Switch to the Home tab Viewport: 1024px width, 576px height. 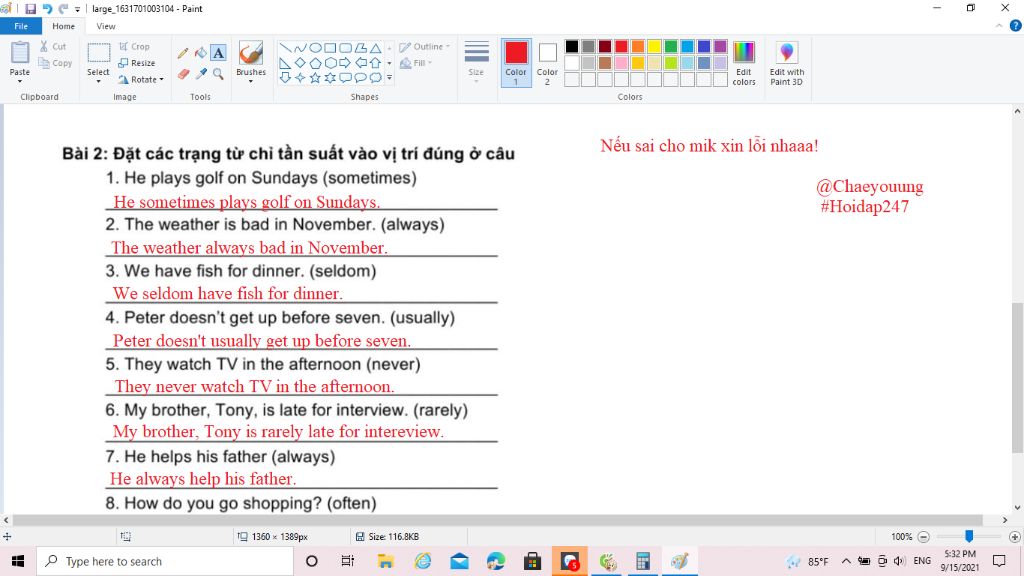[x=63, y=26]
